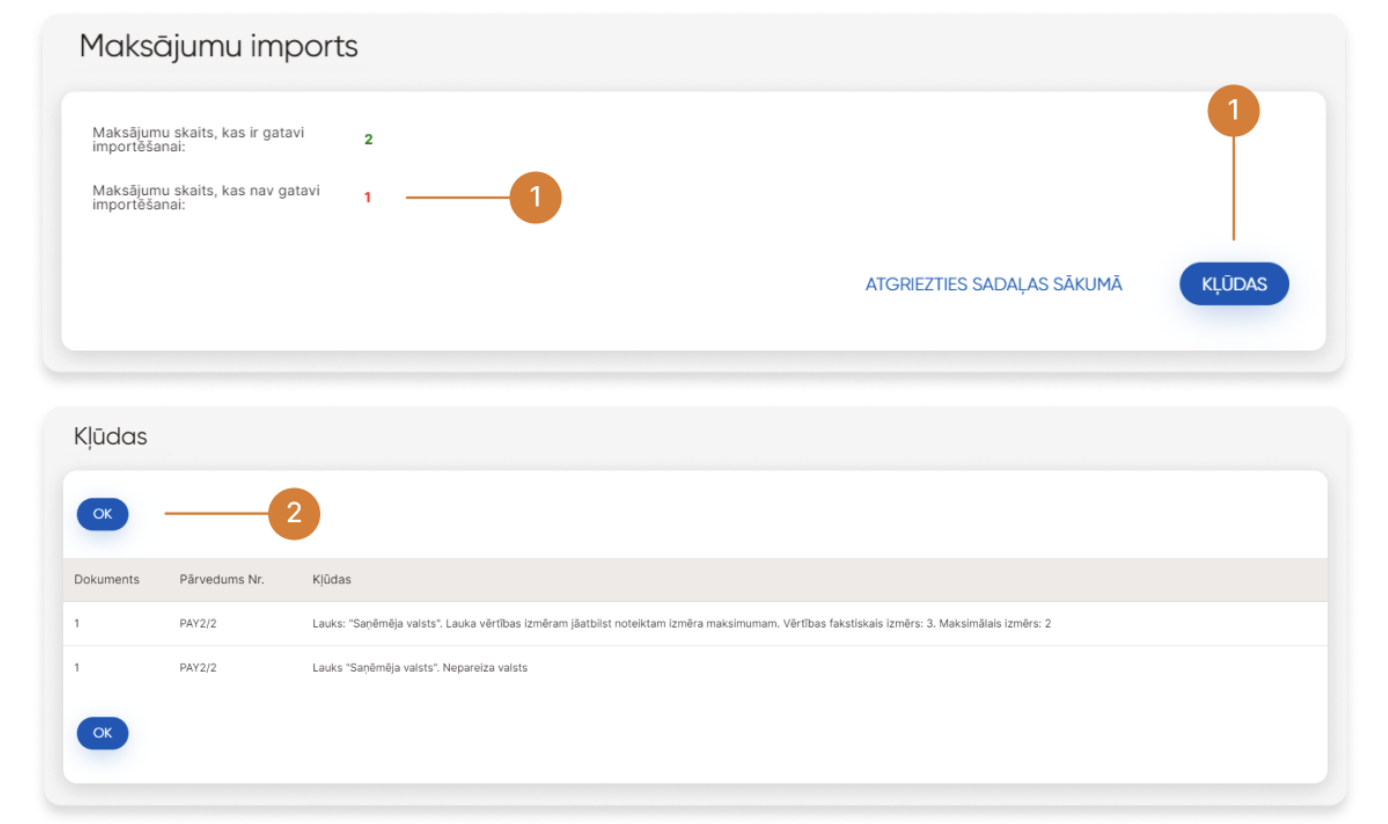Click the error text about maximum field size
Screen dimensions: 1388x824
tap(680, 624)
